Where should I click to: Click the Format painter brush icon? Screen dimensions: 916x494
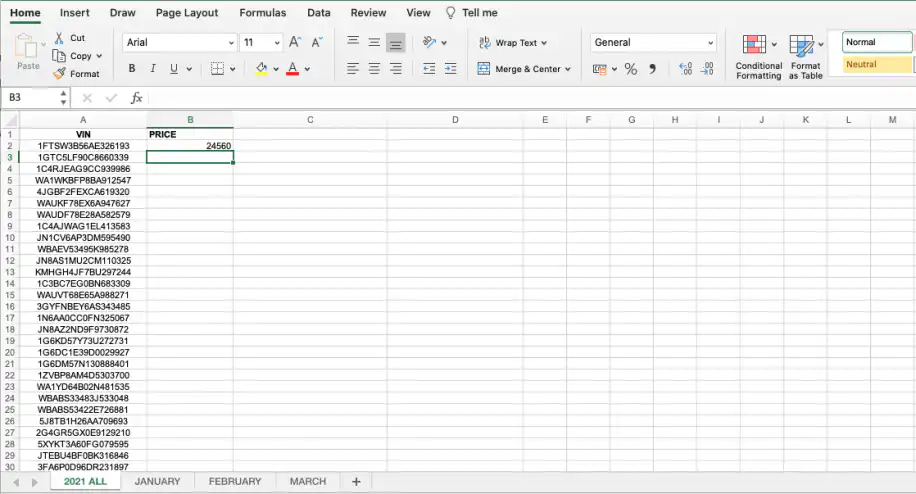click(x=59, y=74)
